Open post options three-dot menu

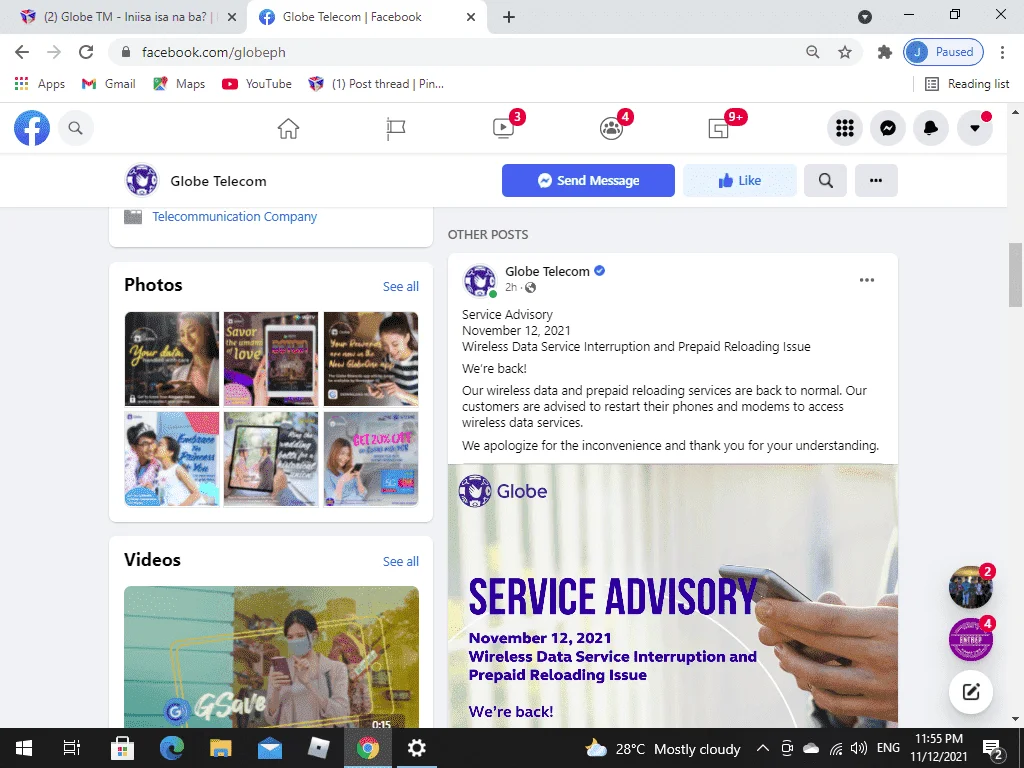[x=867, y=280]
